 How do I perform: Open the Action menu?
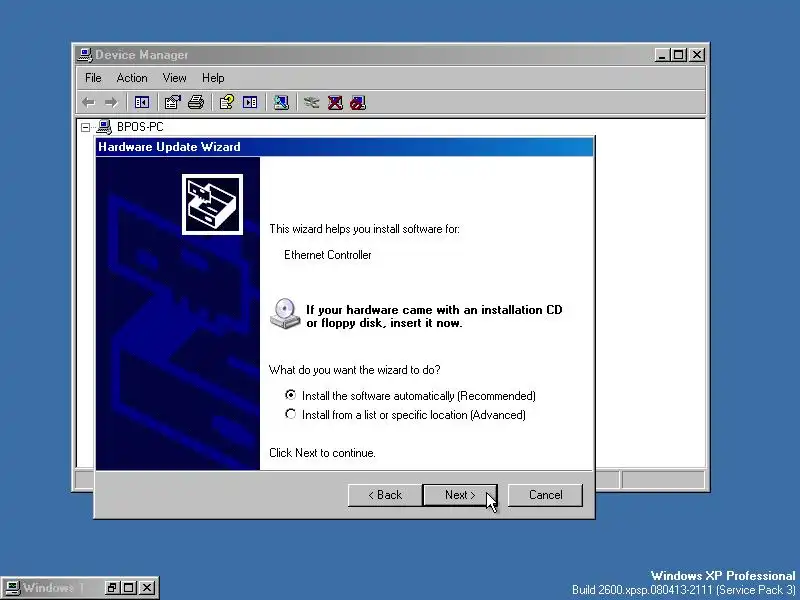pyautogui.click(x=132, y=78)
